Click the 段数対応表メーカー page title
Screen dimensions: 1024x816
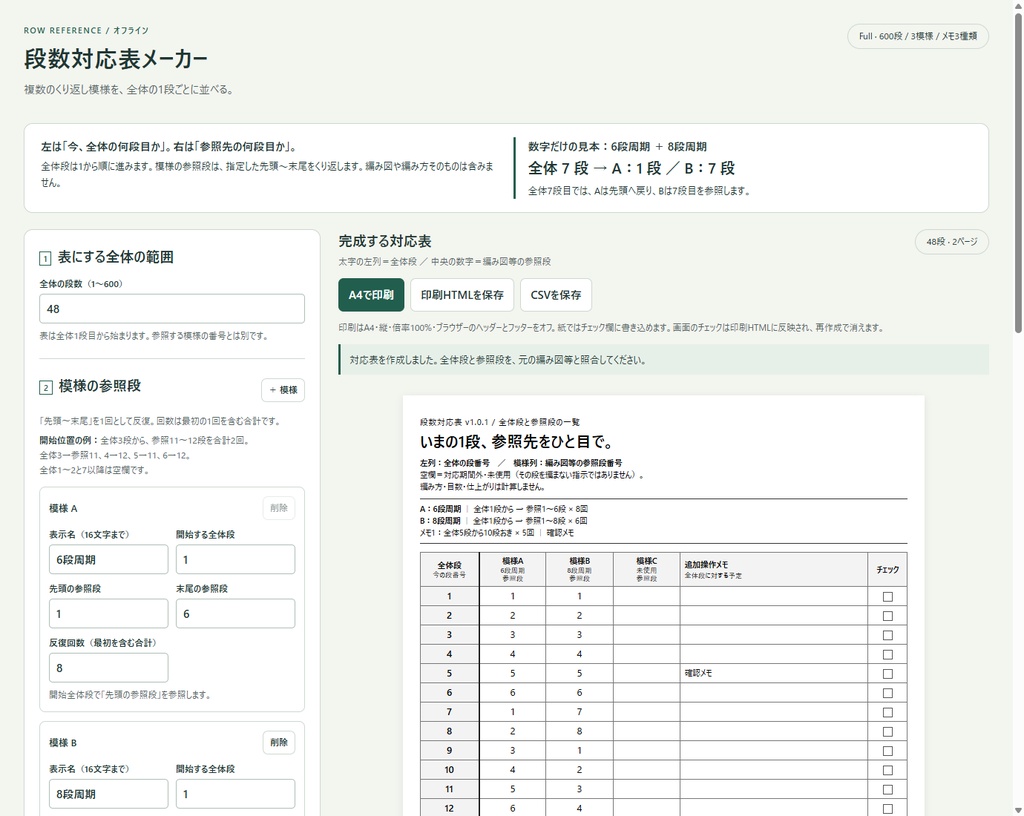click(x=116, y=59)
